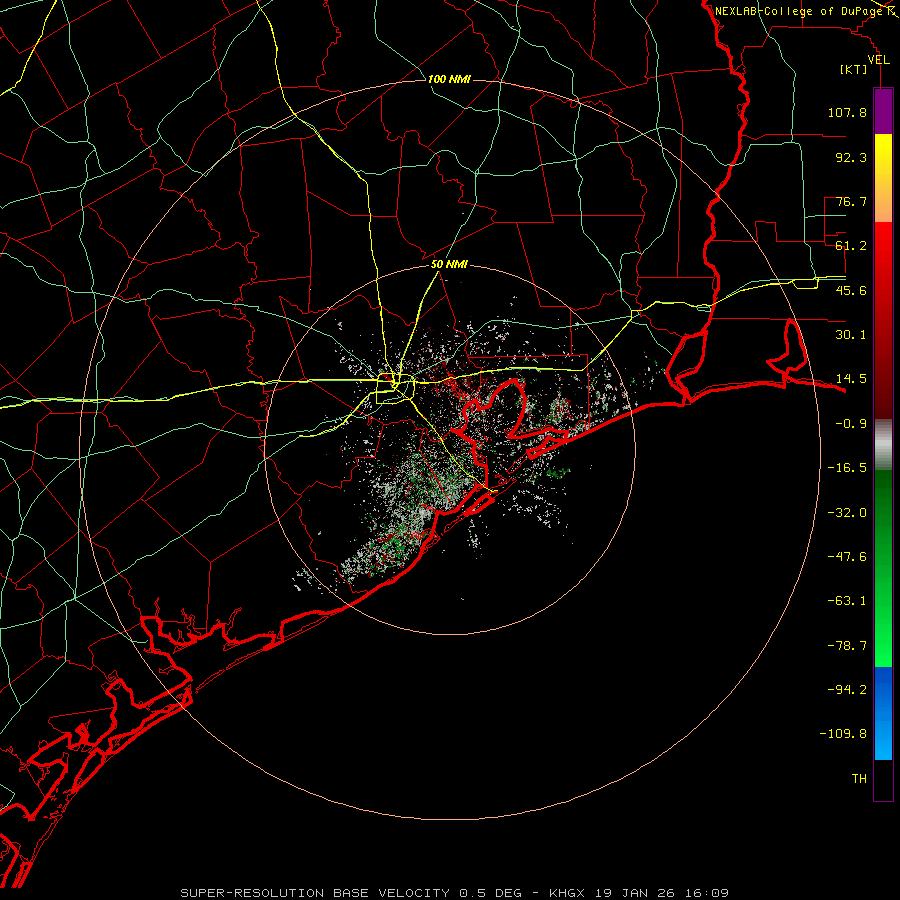This screenshot has width=900, height=900.
Task: Click the yellow highway loop around the city center
Action: (x=395, y=389)
